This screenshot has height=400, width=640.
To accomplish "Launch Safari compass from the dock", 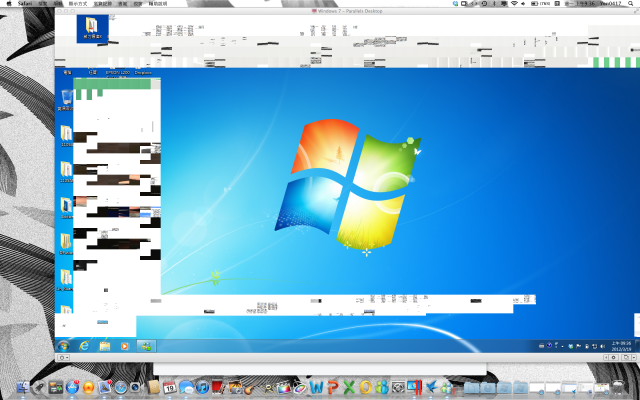I will [121, 387].
